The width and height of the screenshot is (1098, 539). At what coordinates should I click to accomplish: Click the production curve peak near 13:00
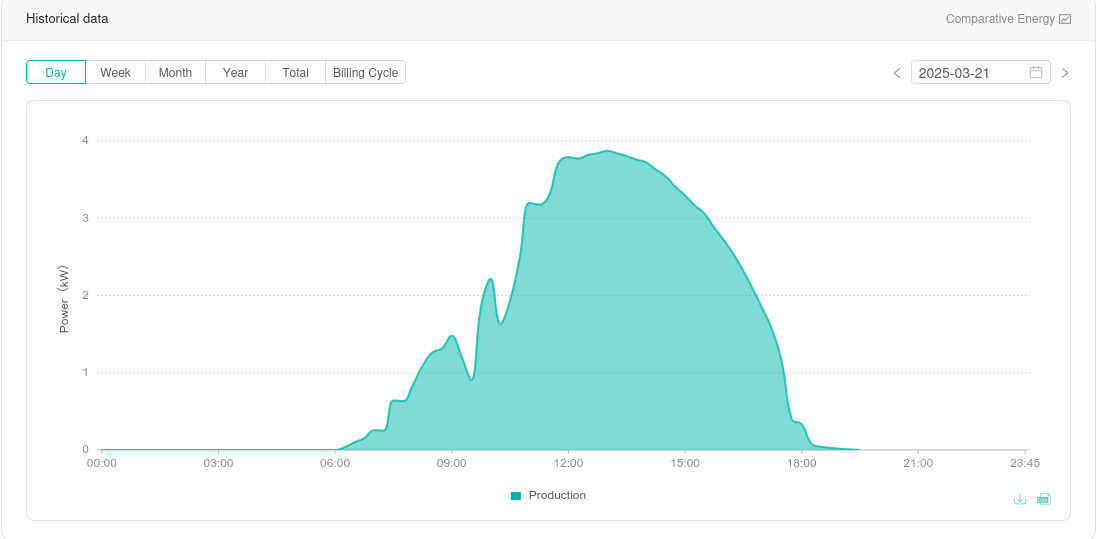[607, 152]
